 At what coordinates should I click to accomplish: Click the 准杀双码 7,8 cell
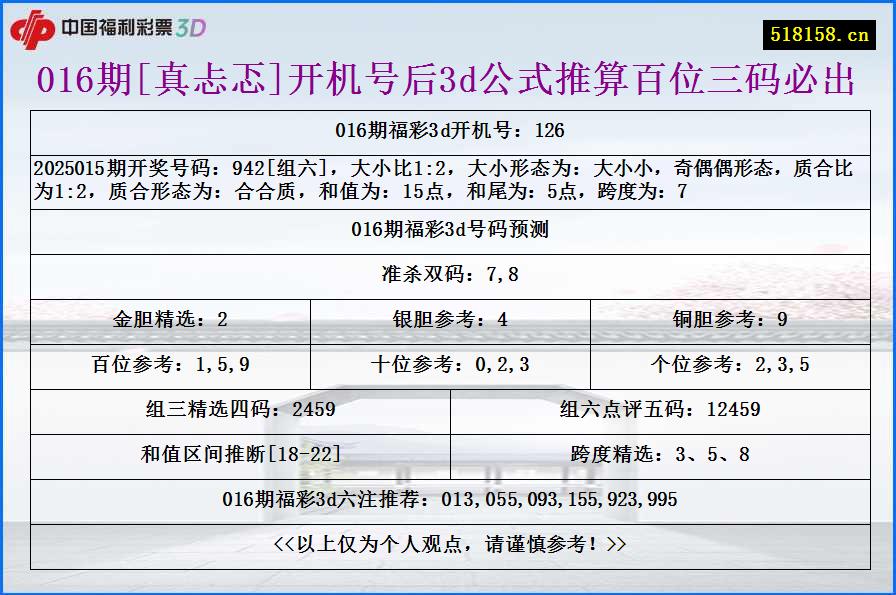click(448, 273)
